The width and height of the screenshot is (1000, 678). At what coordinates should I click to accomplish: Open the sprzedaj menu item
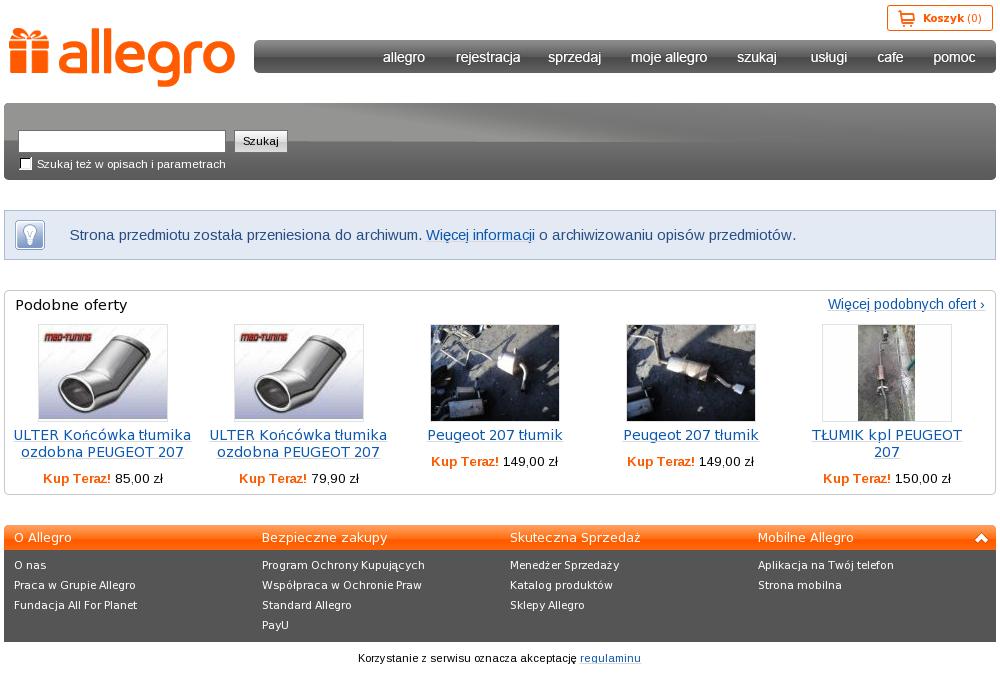(x=574, y=57)
